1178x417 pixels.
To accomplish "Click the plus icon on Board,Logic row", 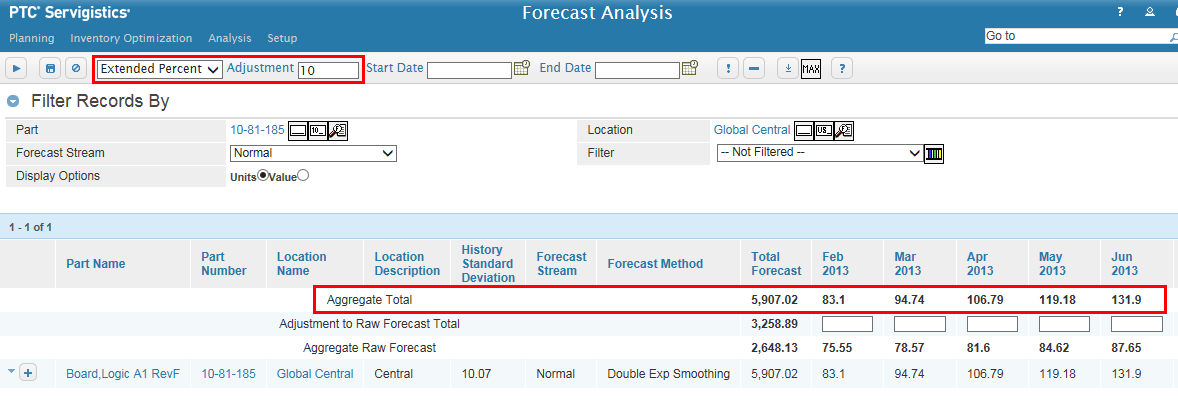I will click(28, 373).
